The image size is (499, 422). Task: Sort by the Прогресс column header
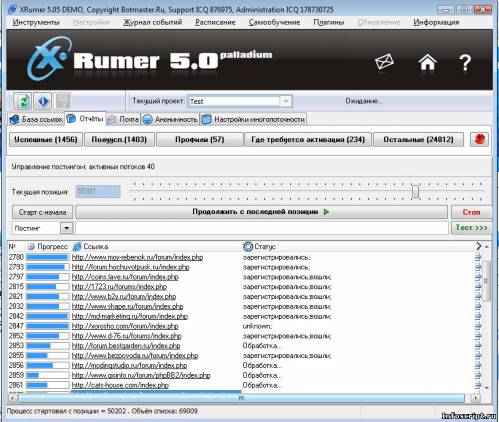[48, 247]
